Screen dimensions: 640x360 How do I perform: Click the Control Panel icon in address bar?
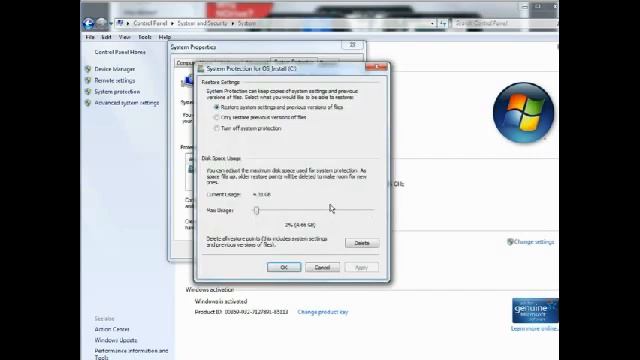coord(120,23)
